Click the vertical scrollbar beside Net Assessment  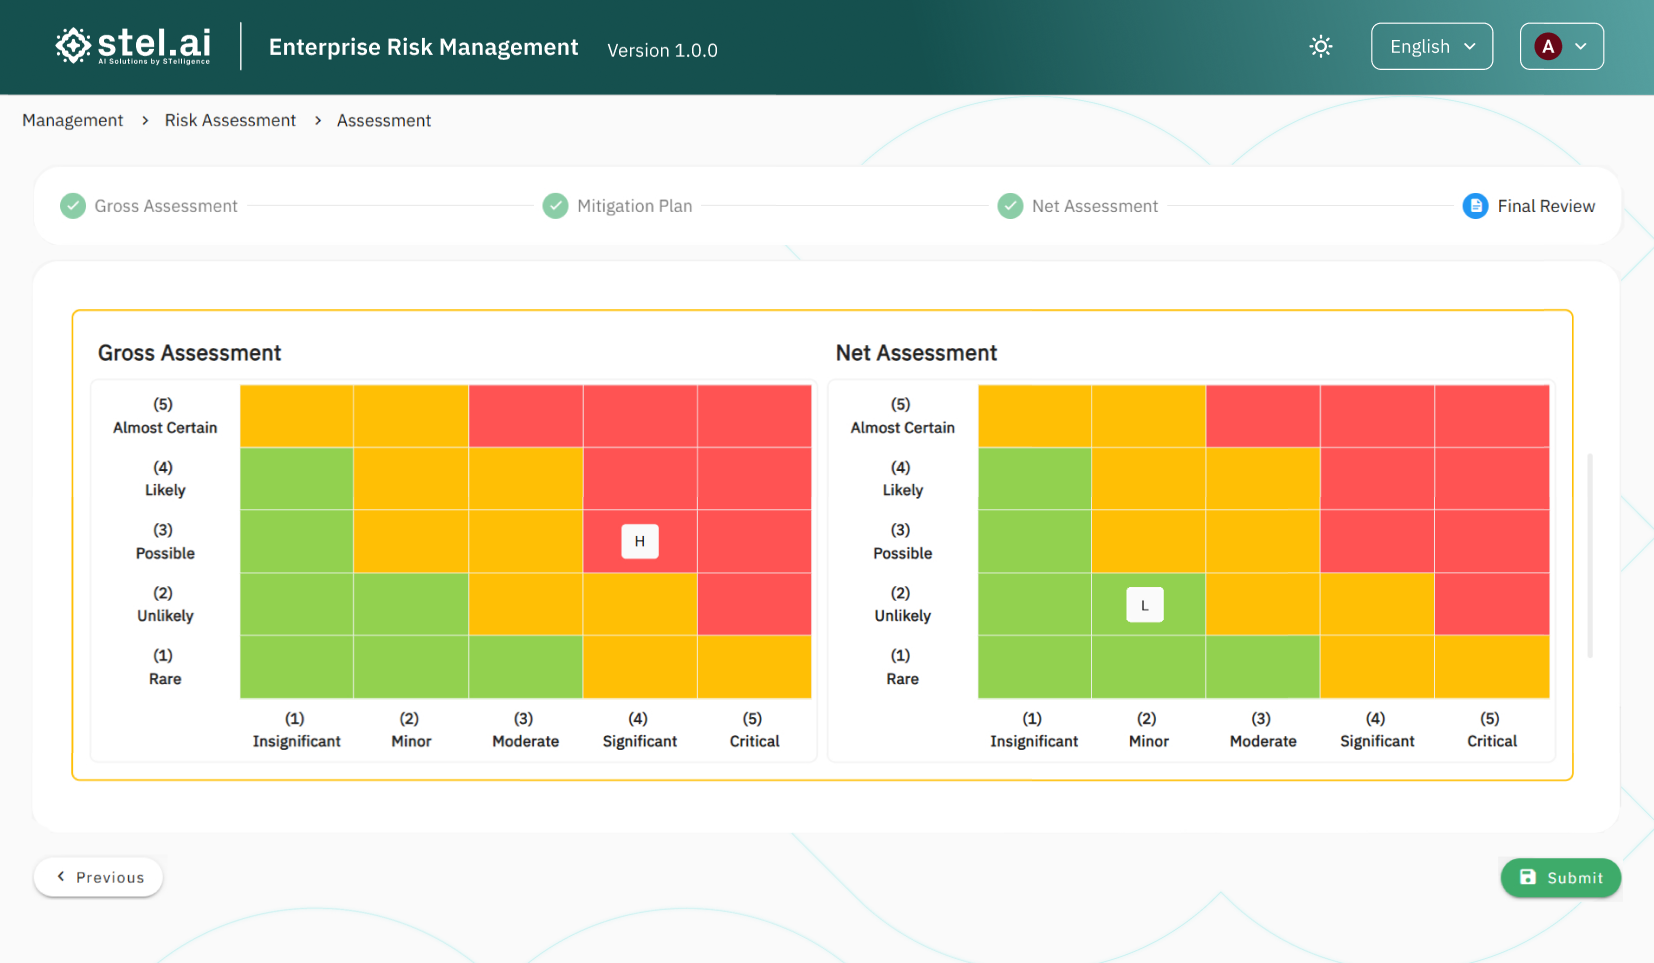1590,555
